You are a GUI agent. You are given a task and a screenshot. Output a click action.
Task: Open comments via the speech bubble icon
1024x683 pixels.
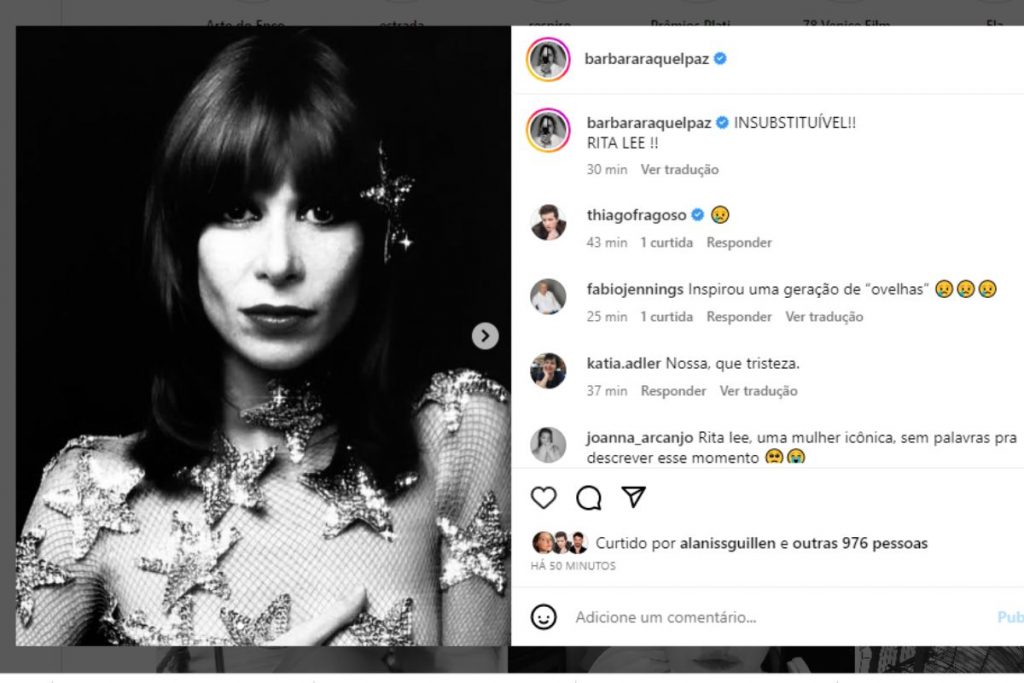588,497
